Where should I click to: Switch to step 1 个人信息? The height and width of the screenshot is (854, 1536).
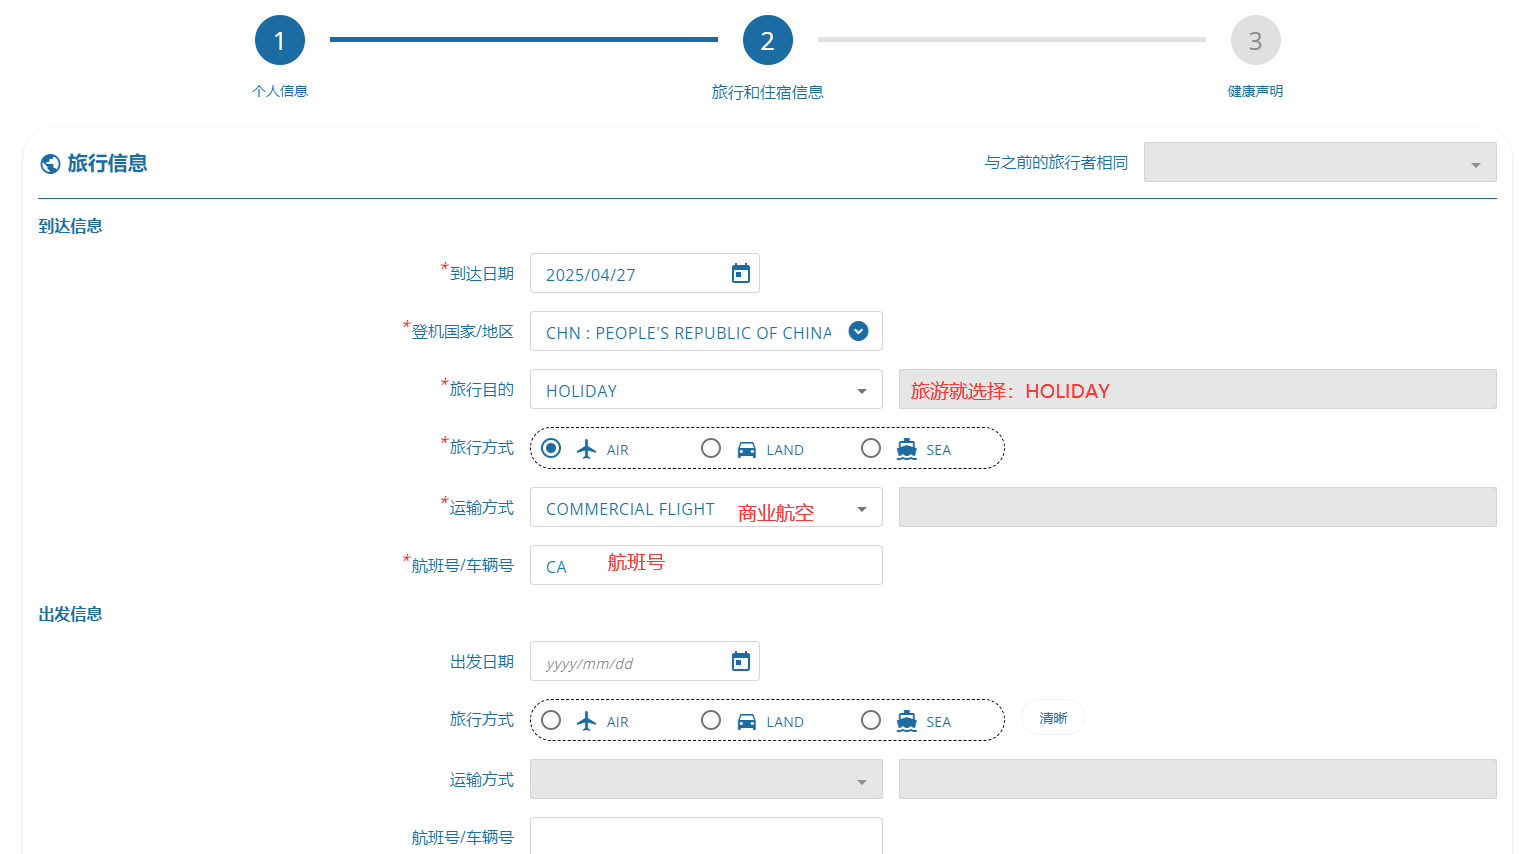click(x=280, y=39)
